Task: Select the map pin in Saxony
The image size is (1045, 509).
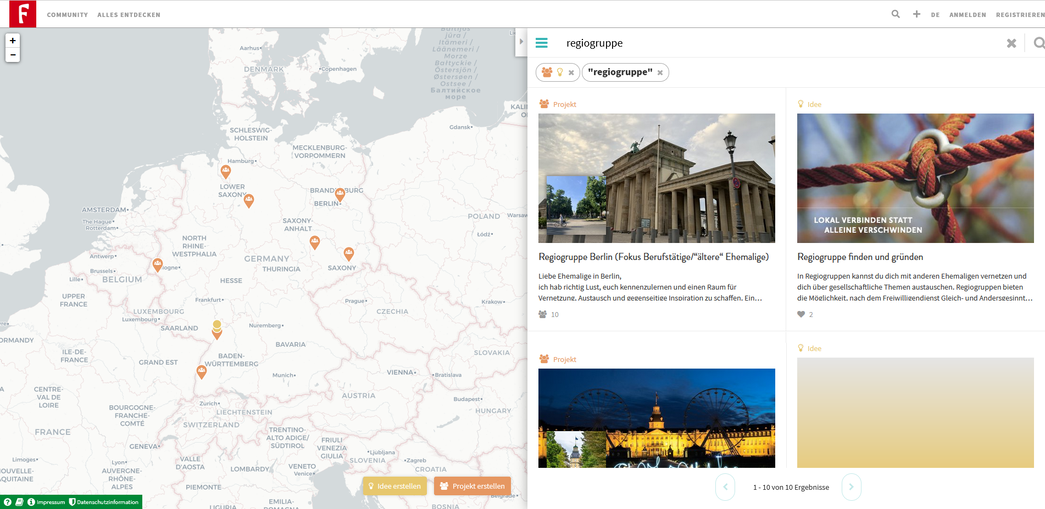Action: point(349,254)
